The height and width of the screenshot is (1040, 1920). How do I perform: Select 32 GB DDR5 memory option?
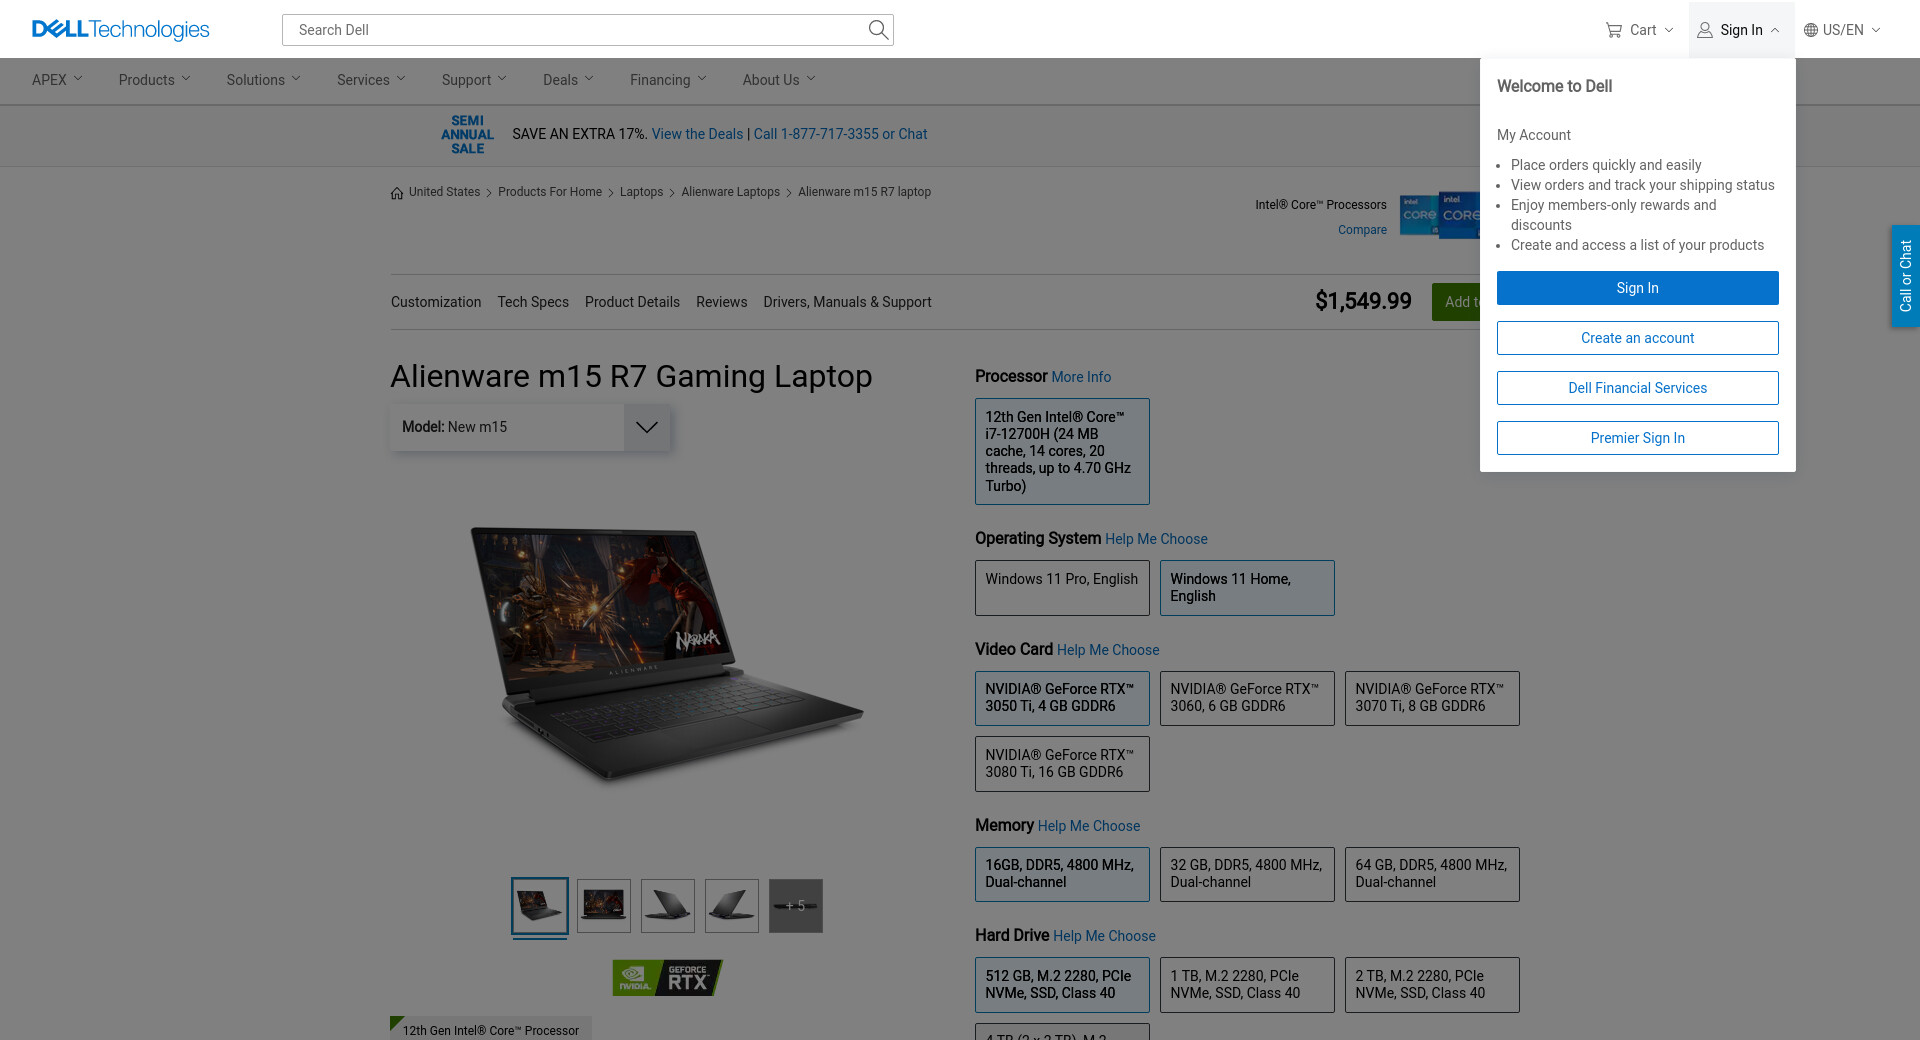1246,874
